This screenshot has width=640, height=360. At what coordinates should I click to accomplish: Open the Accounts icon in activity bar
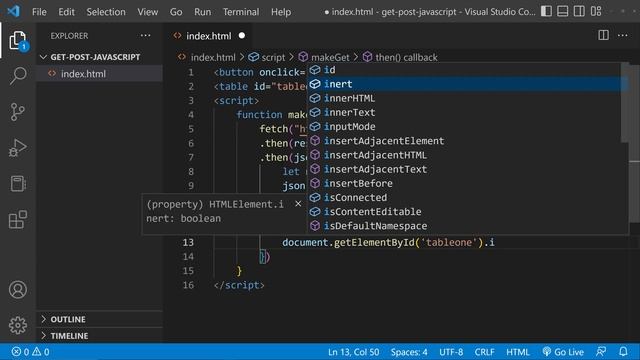tap(18, 290)
